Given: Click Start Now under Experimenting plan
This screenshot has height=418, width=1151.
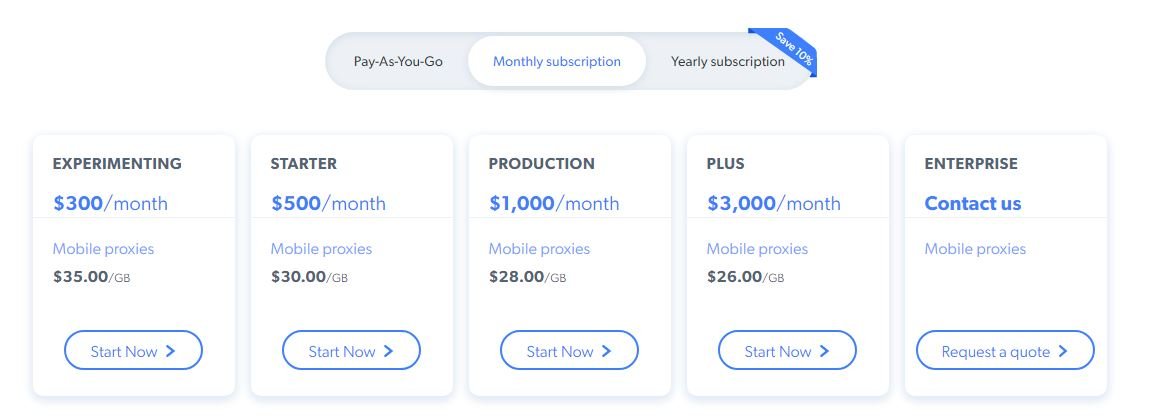Looking at the screenshot, I should tap(133, 351).
